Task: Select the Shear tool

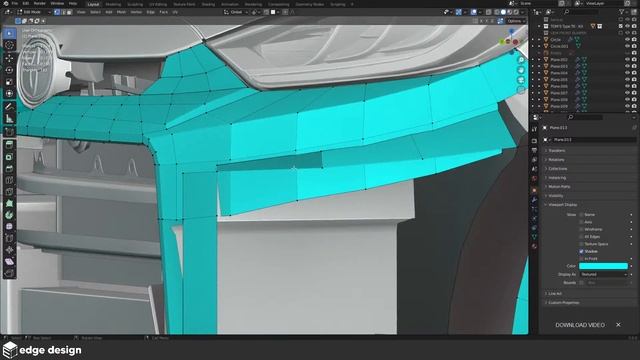Action: coord(9,261)
